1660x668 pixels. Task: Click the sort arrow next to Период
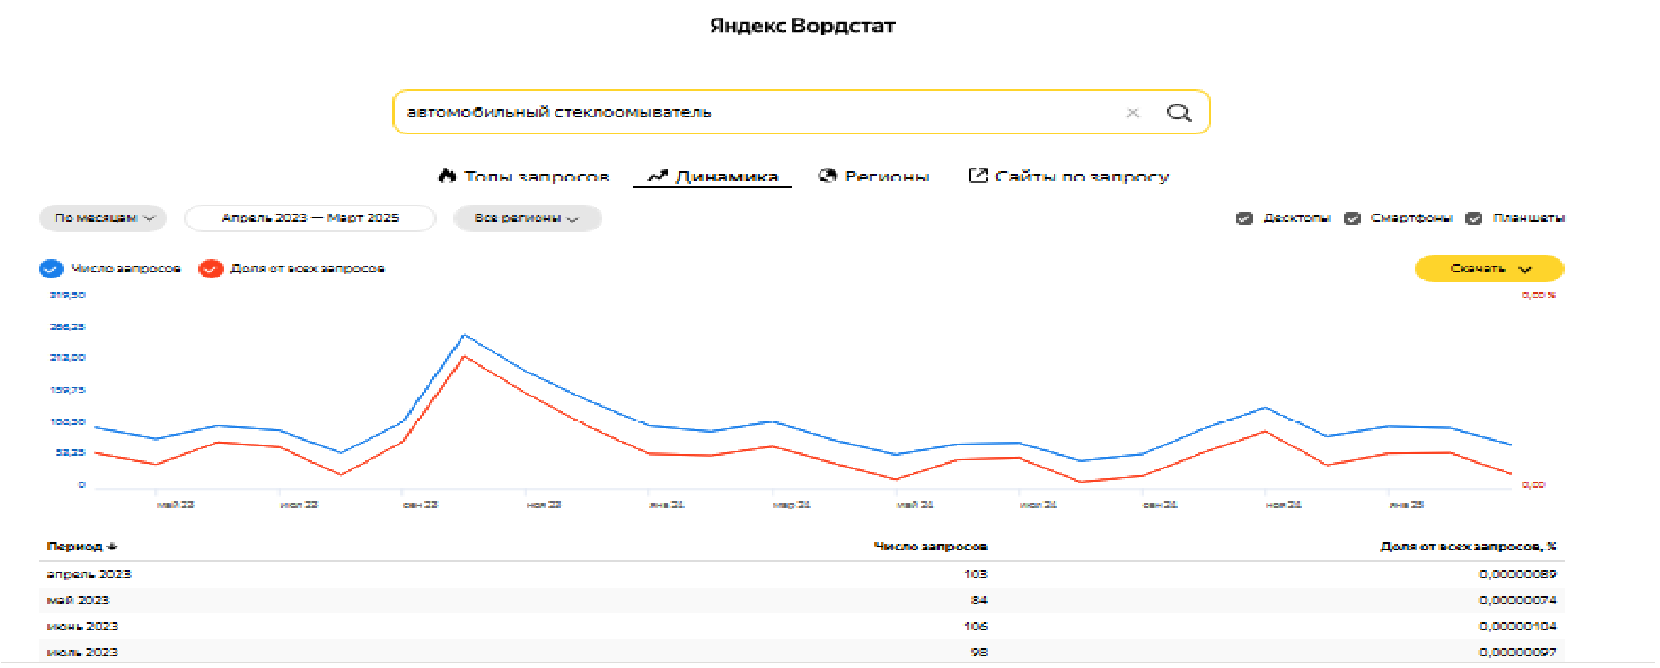(113, 547)
